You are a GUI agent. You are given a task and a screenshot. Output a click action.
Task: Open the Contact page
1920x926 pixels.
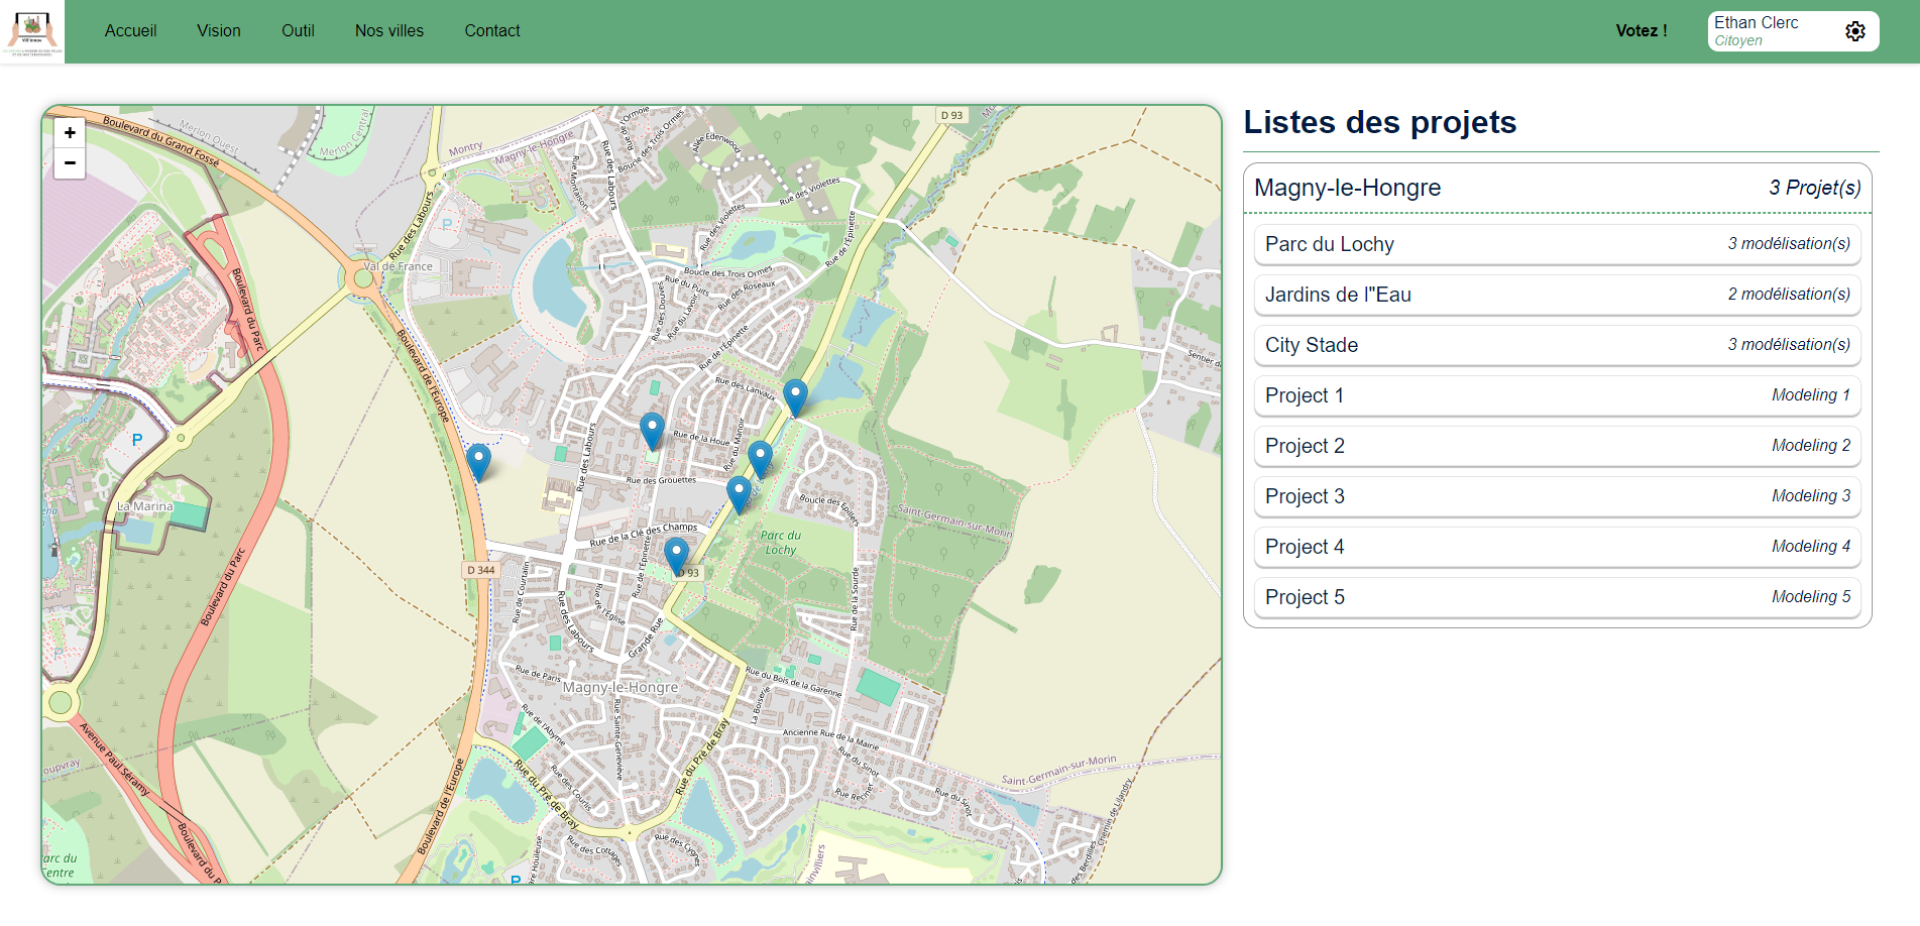click(x=492, y=31)
